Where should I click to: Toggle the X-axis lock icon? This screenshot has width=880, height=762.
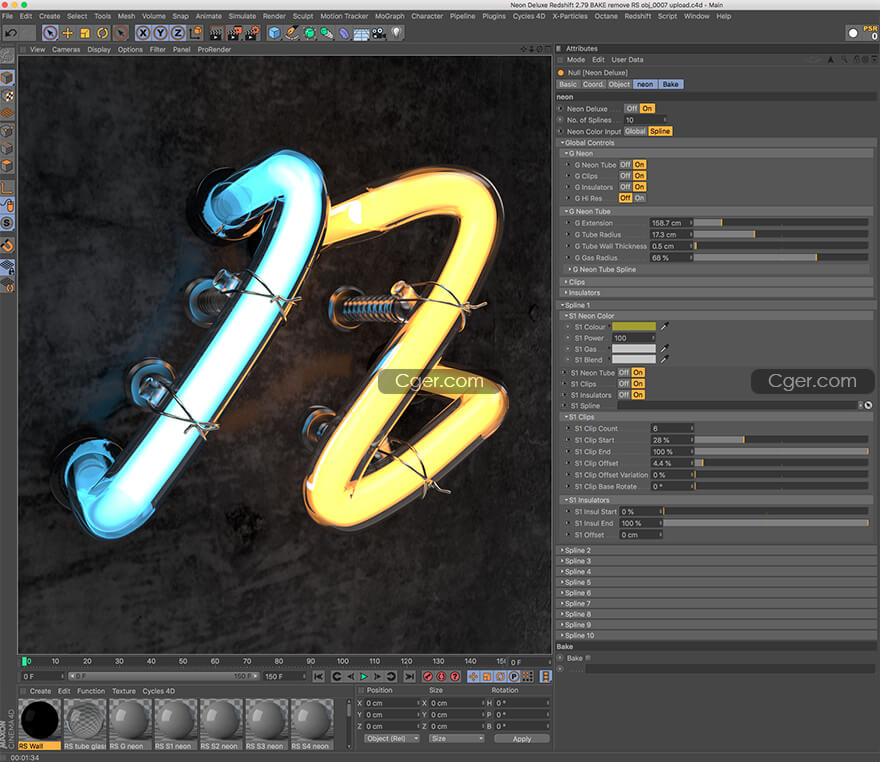coord(143,33)
